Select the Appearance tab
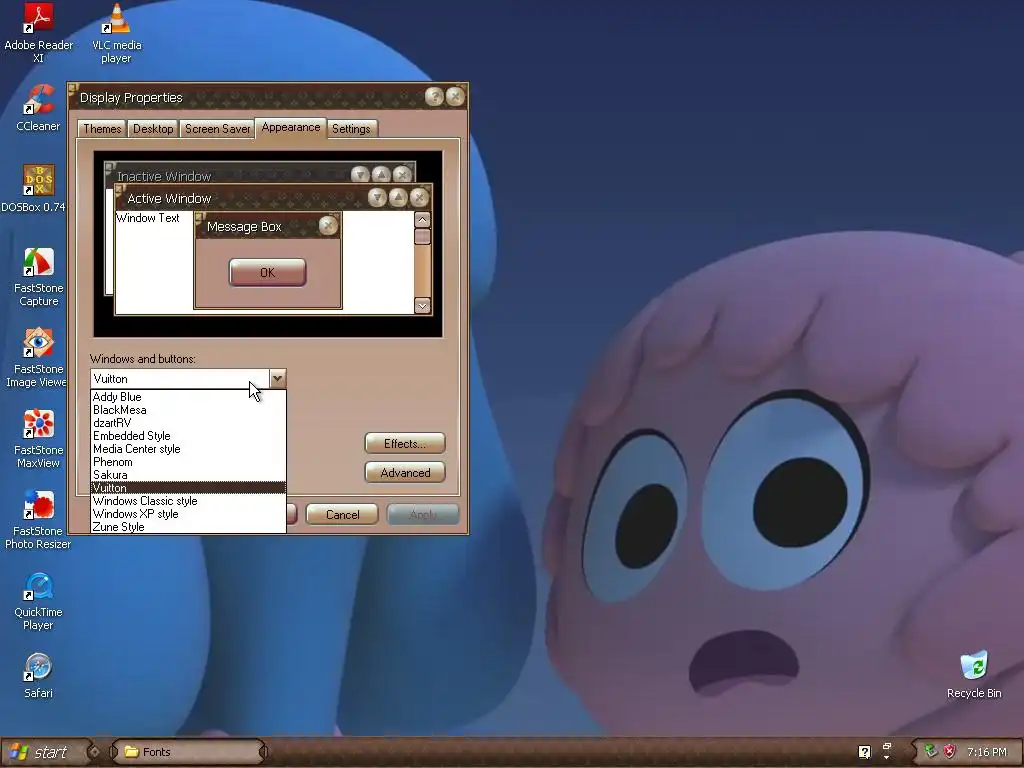The width and height of the screenshot is (1024, 768). (291, 127)
